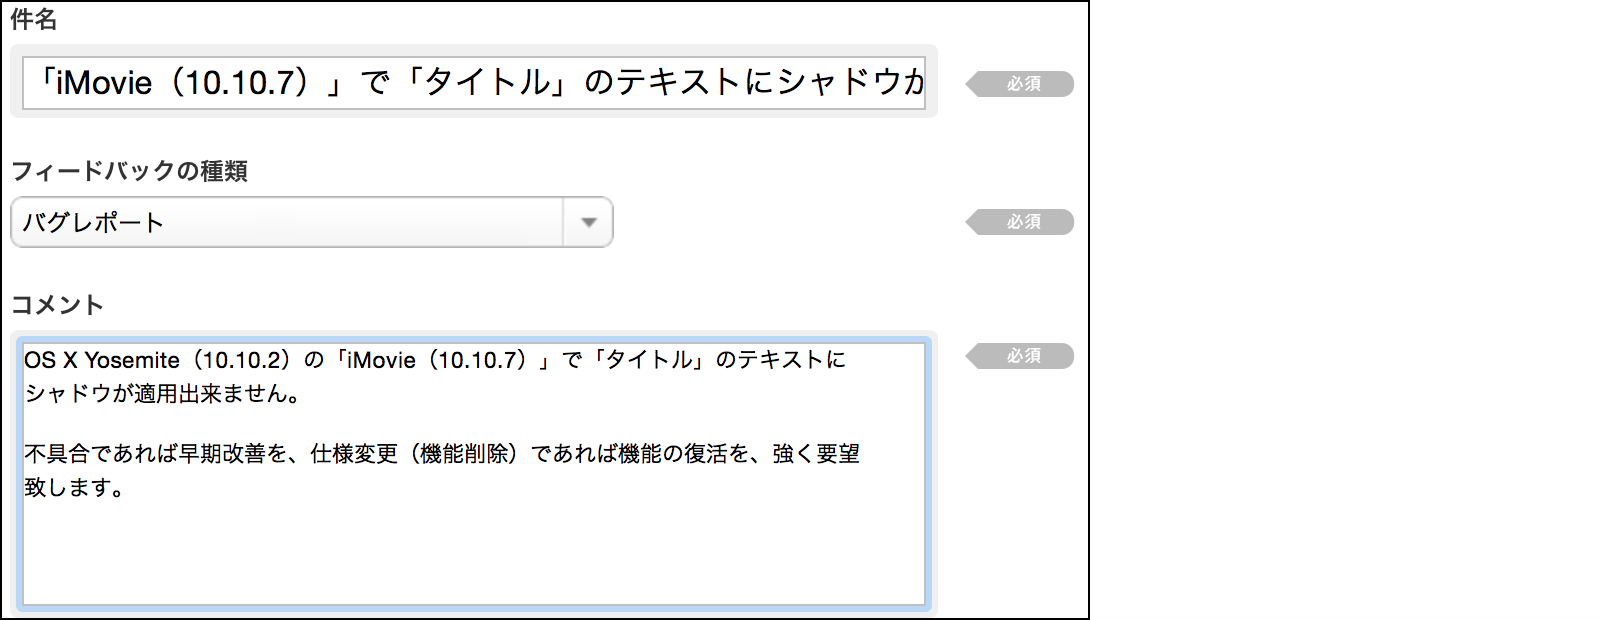Click the 必須 badge beside the subject field

1022,84
